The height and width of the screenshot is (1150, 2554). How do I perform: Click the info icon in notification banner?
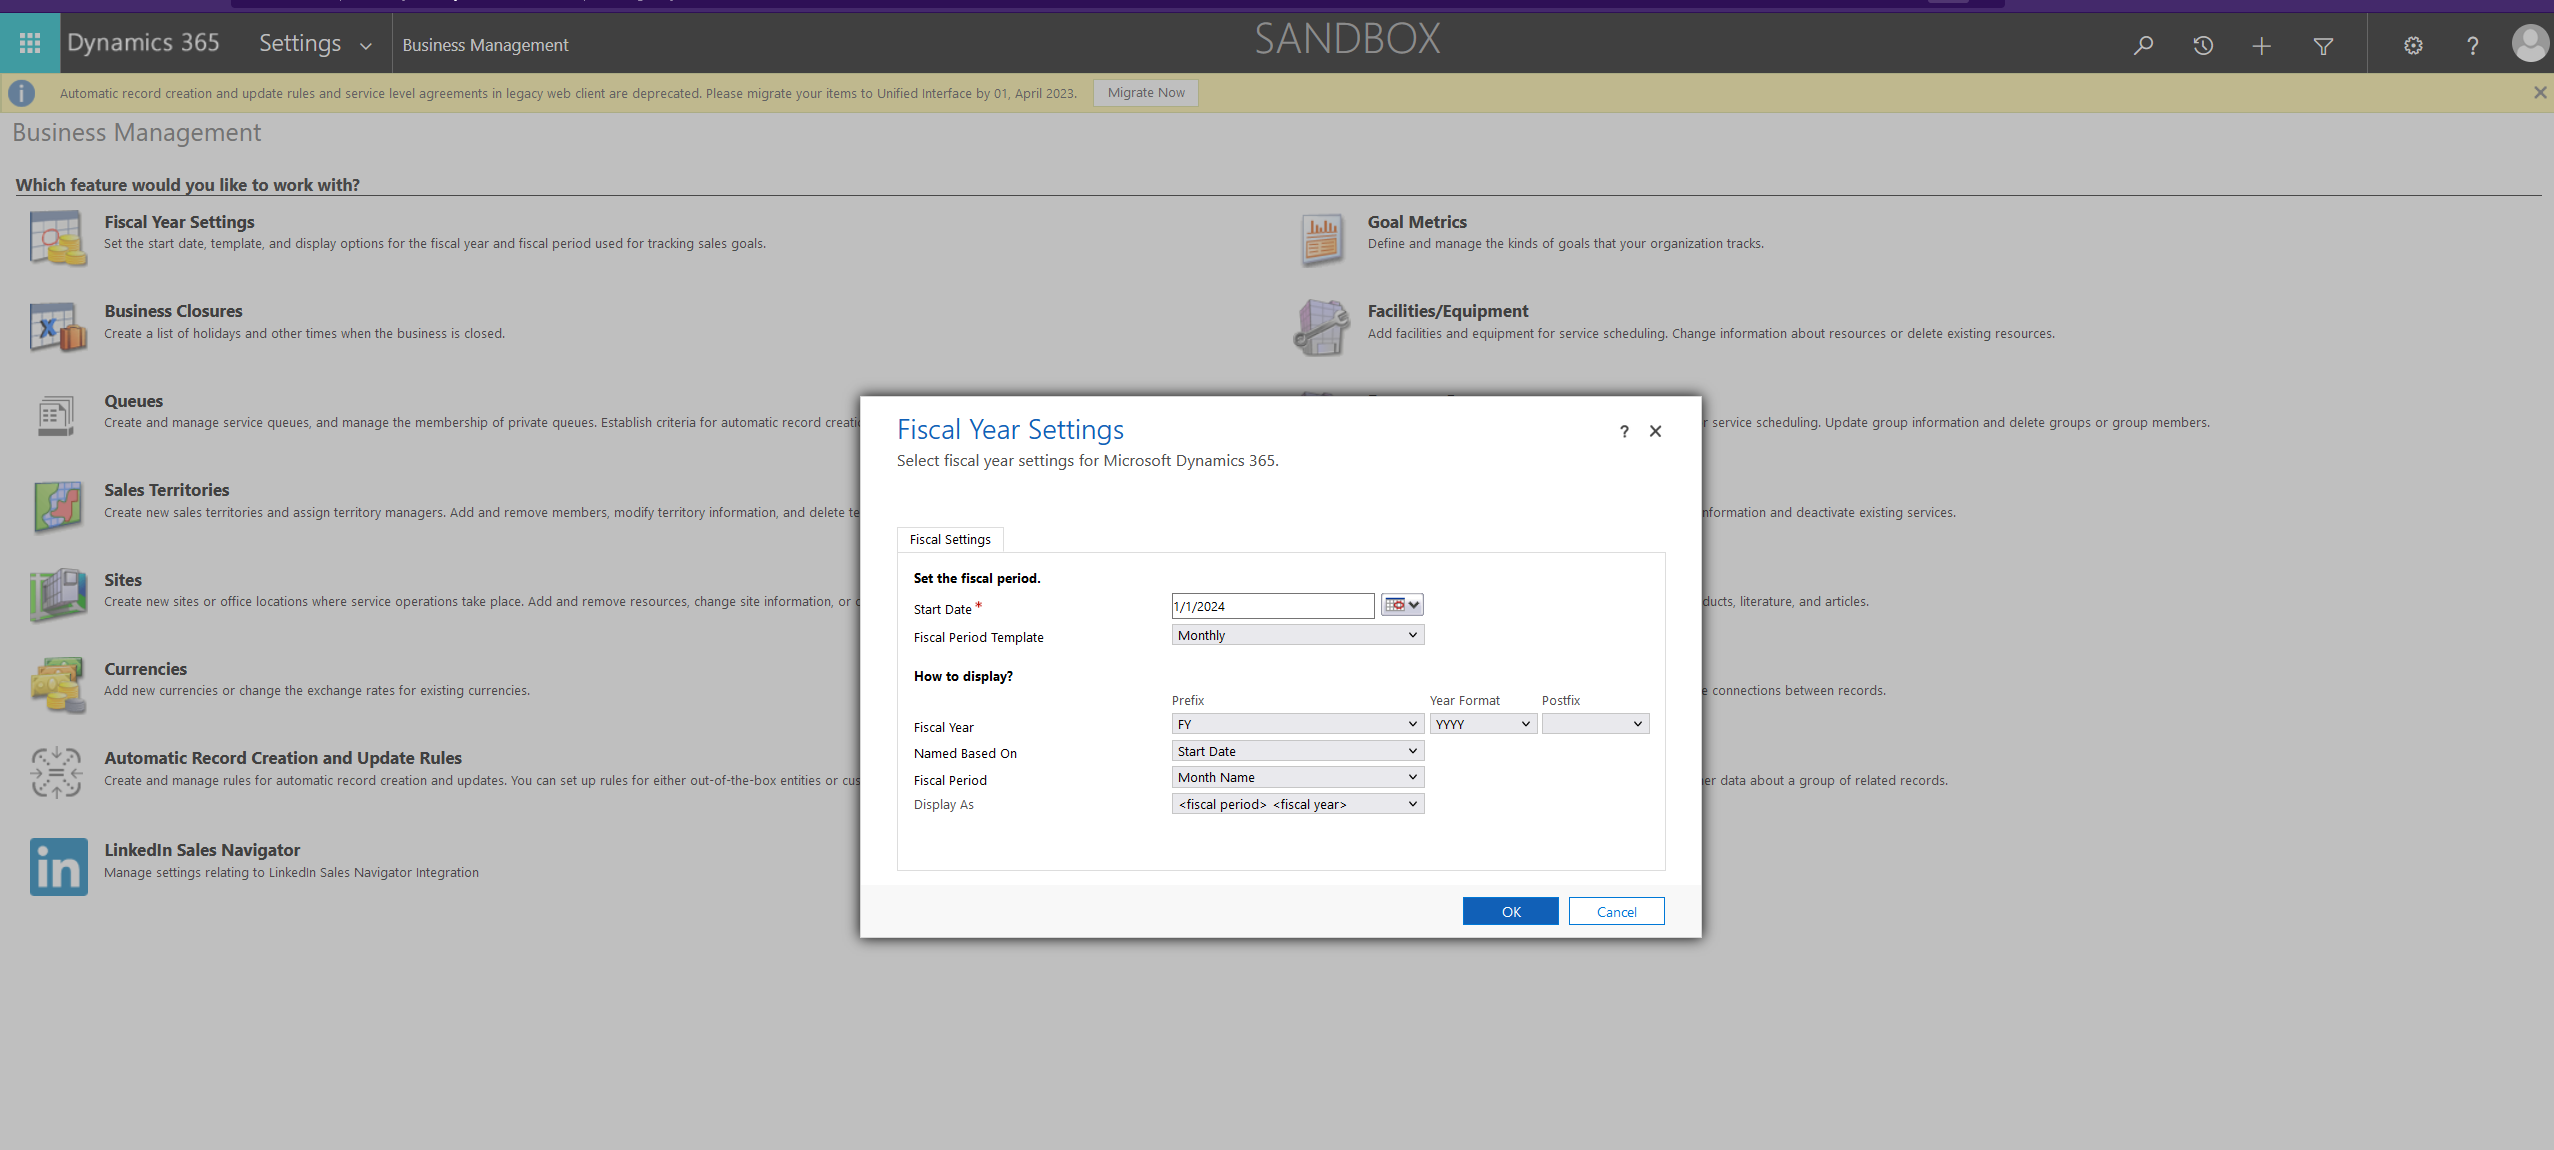(x=22, y=93)
